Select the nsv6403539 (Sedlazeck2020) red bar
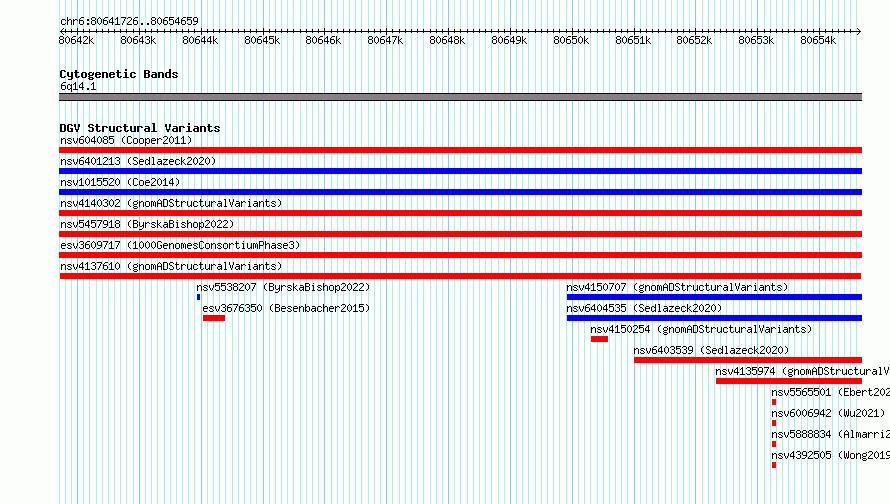This screenshot has width=890, height=504. (x=748, y=360)
